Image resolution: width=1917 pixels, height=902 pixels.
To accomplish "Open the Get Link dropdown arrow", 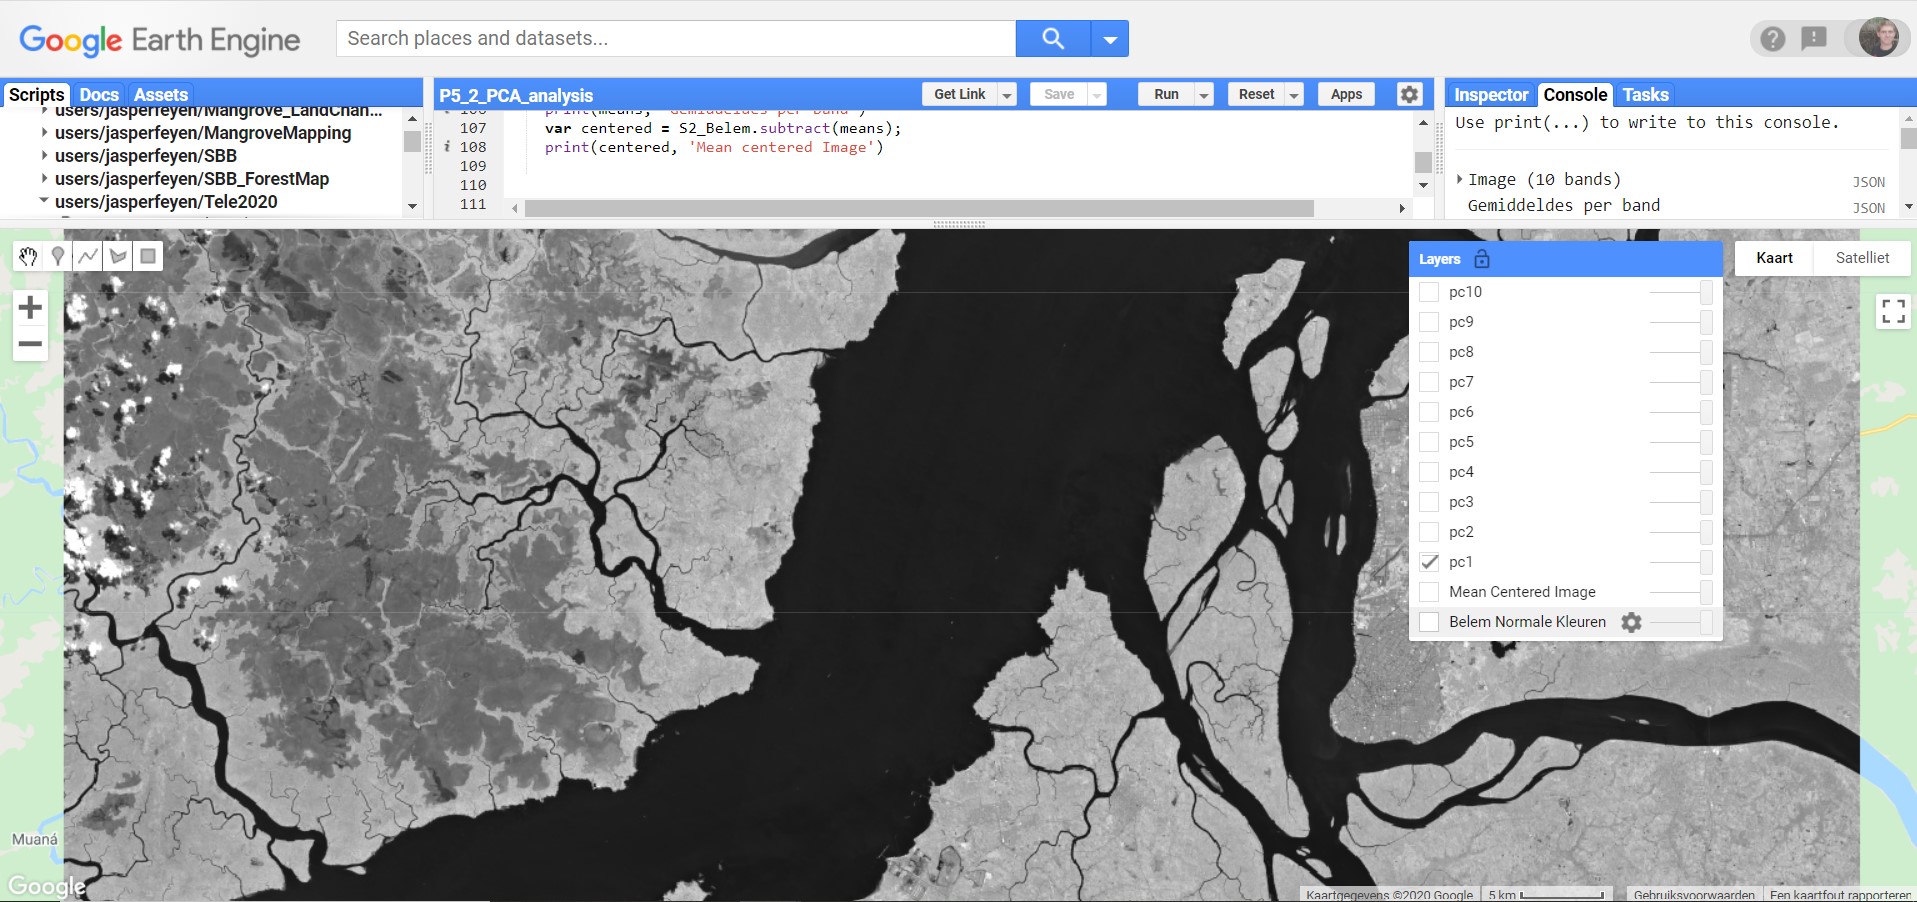I will [1007, 95].
